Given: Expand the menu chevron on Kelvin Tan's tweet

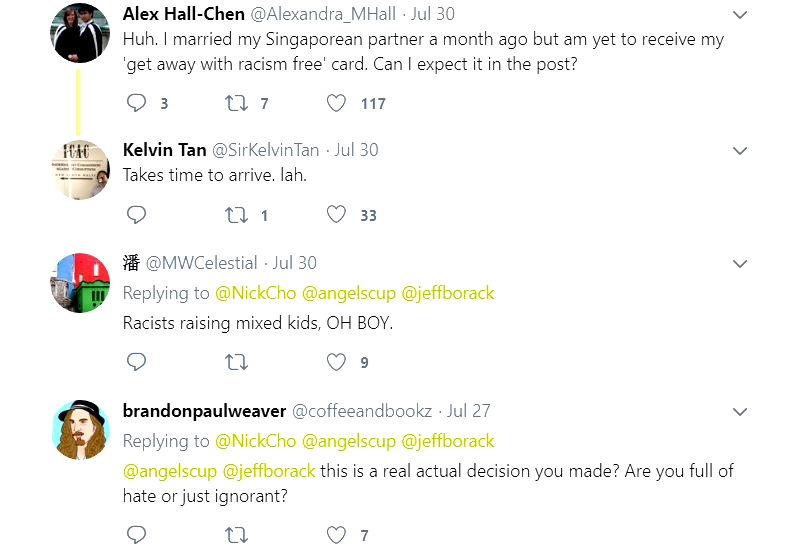Looking at the screenshot, I should (x=740, y=151).
